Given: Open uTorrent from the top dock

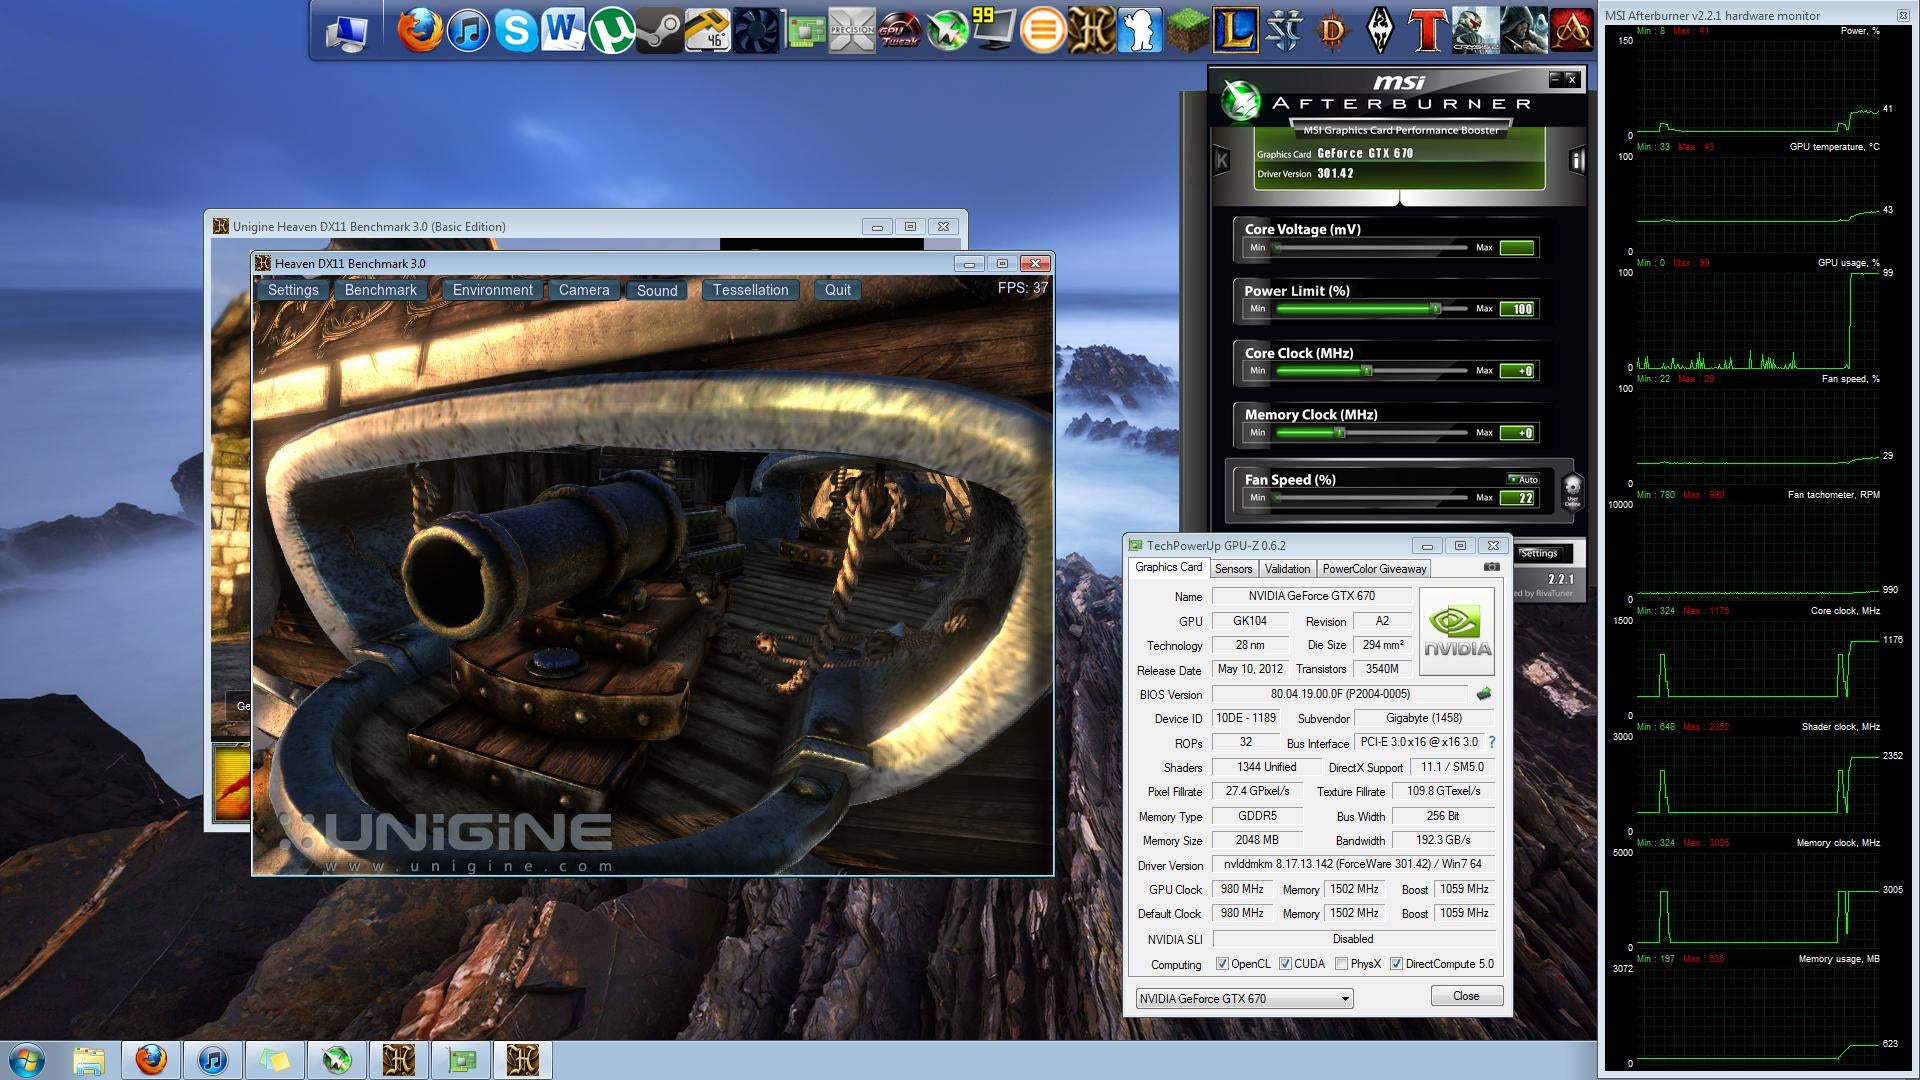Looking at the screenshot, I should point(611,31).
